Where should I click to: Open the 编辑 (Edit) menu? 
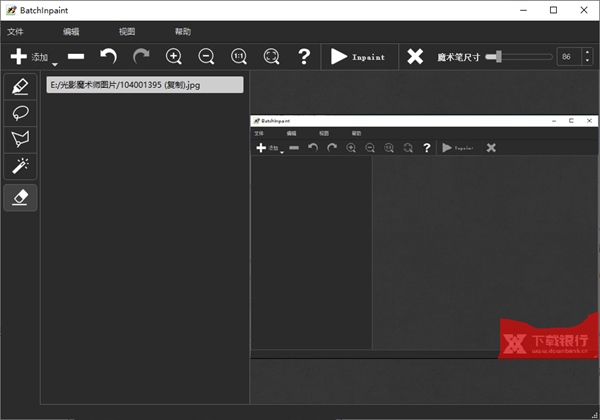[71, 32]
